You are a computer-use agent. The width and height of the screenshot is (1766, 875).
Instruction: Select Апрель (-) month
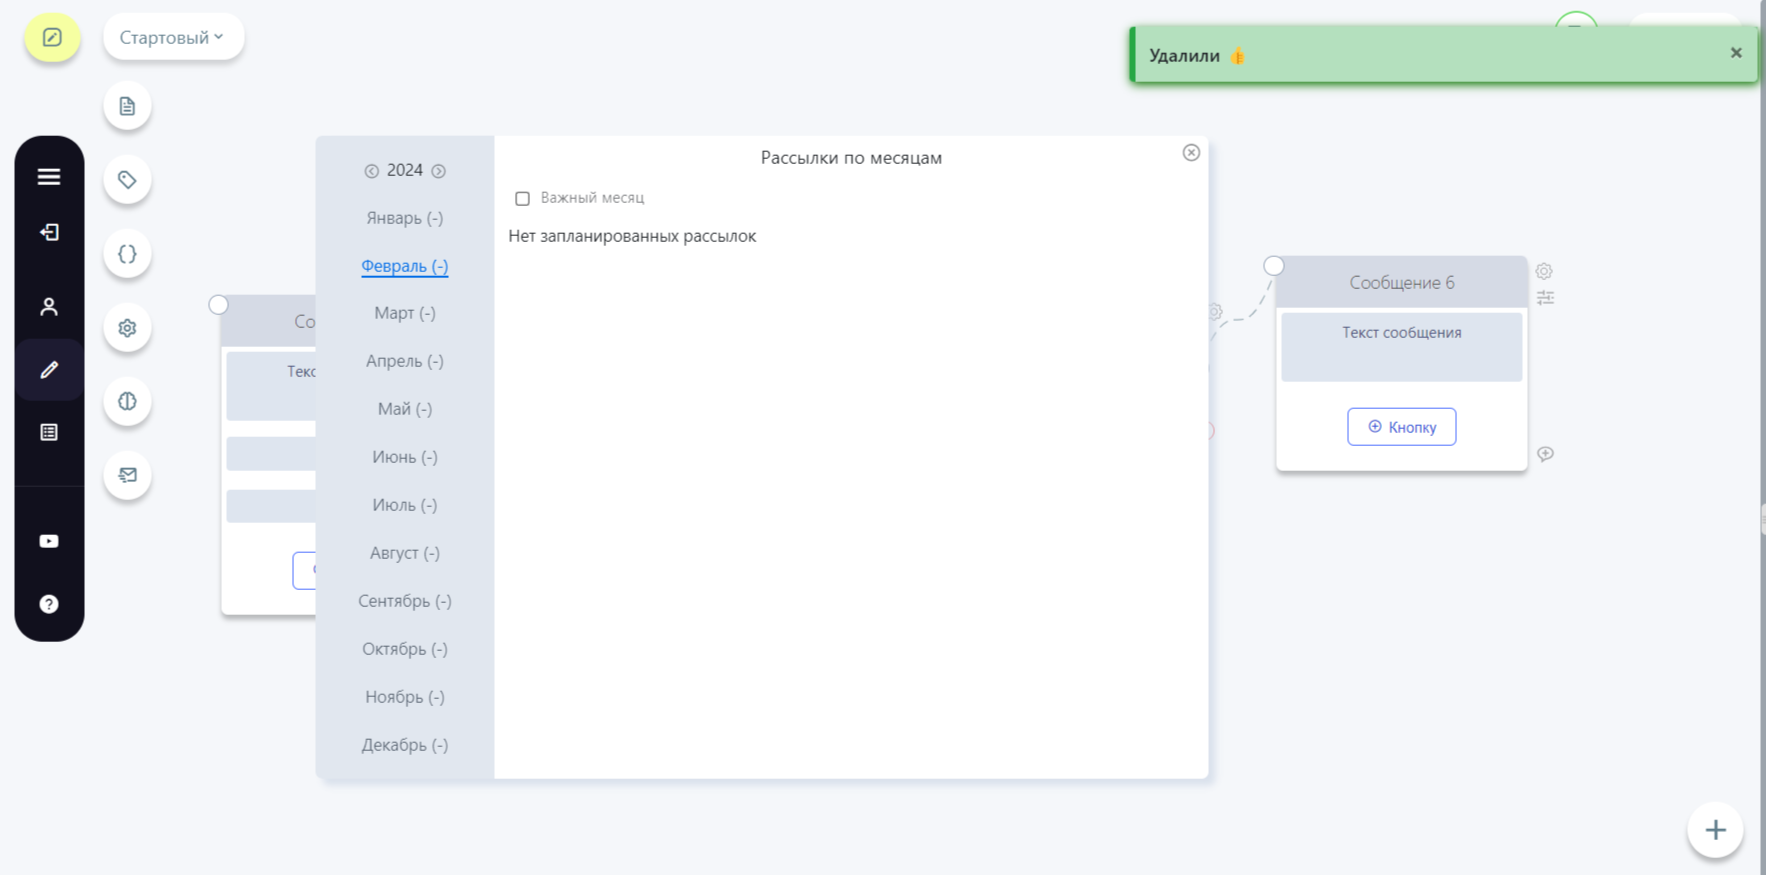pyautogui.click(x=405, y=361)
